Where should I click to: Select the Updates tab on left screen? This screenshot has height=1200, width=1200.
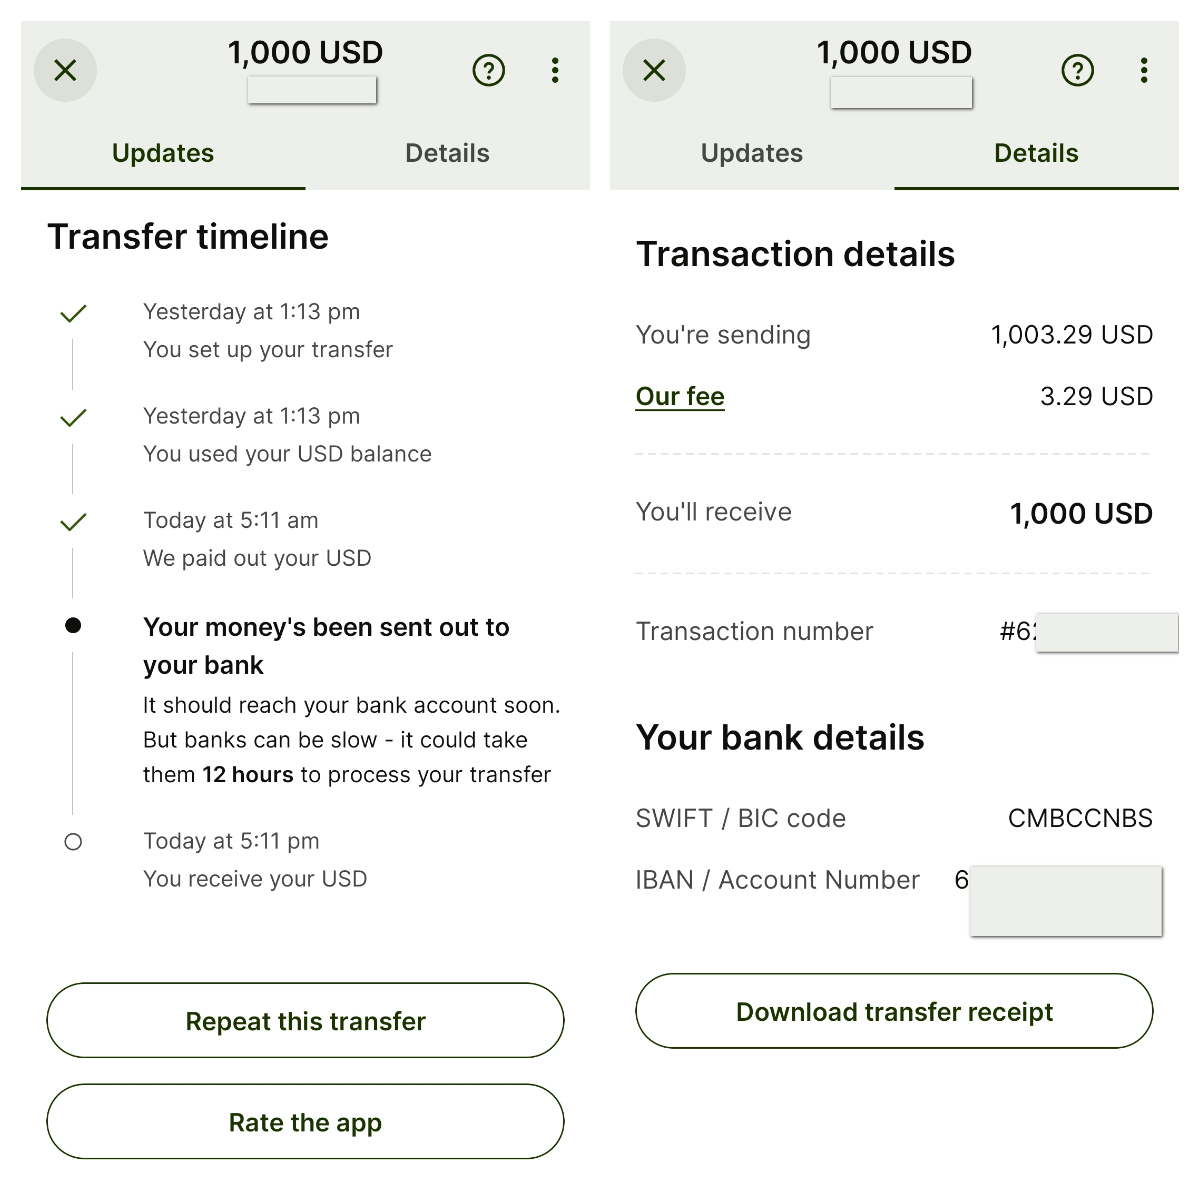[163, 153]
